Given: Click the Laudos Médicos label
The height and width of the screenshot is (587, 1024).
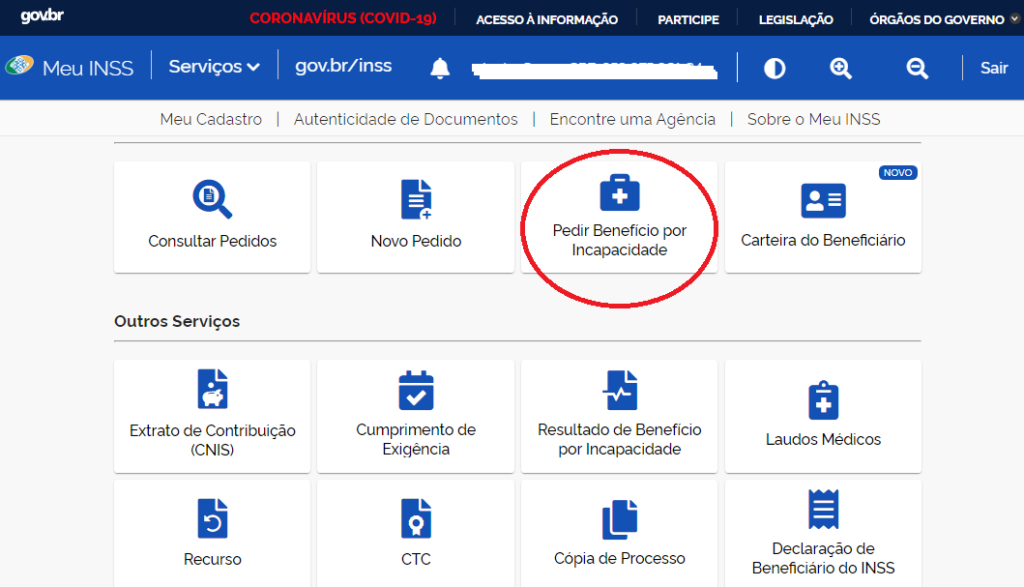Looking at the screenshot, I should 823,439.
